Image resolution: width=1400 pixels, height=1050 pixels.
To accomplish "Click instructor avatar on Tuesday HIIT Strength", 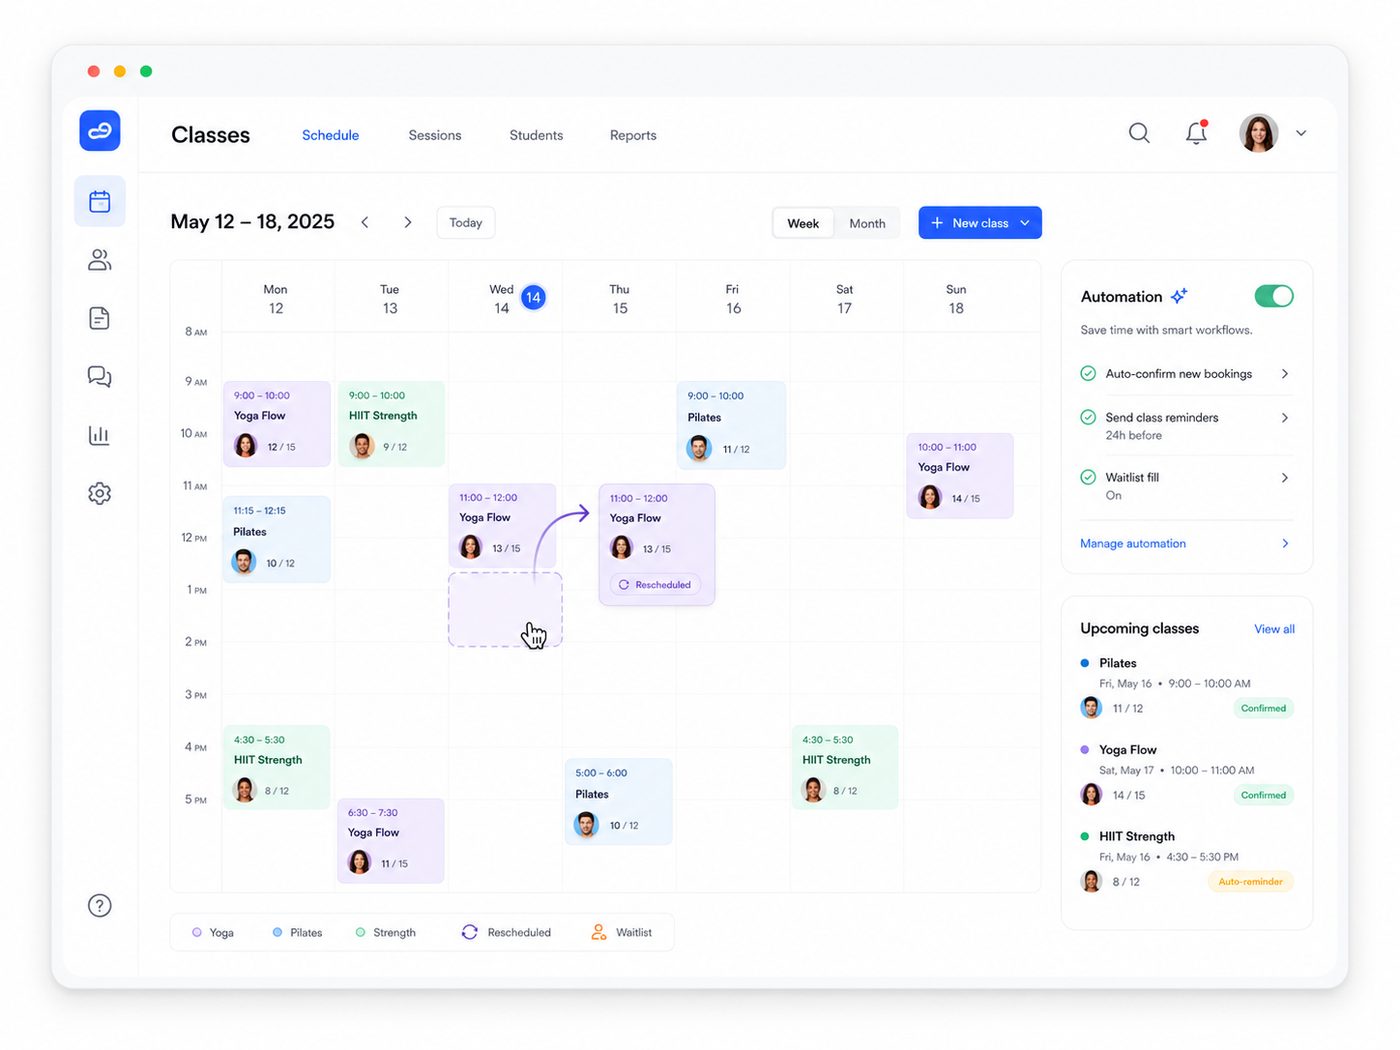I will [362, 446].
